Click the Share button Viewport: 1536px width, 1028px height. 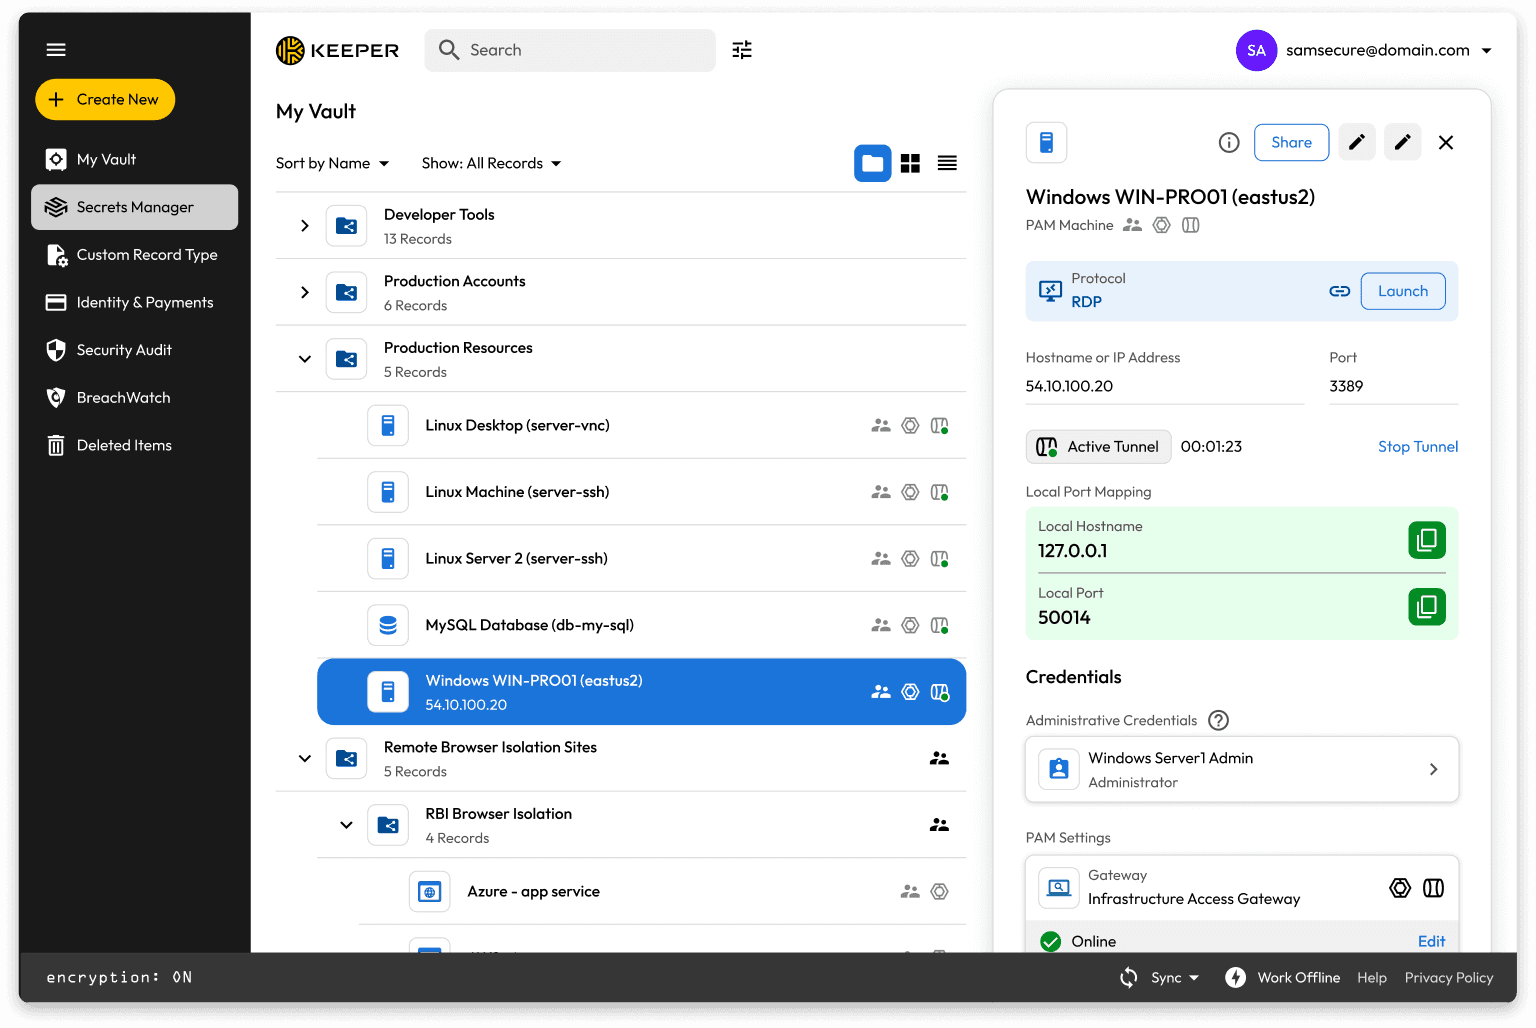click(x=1291, y=143)
